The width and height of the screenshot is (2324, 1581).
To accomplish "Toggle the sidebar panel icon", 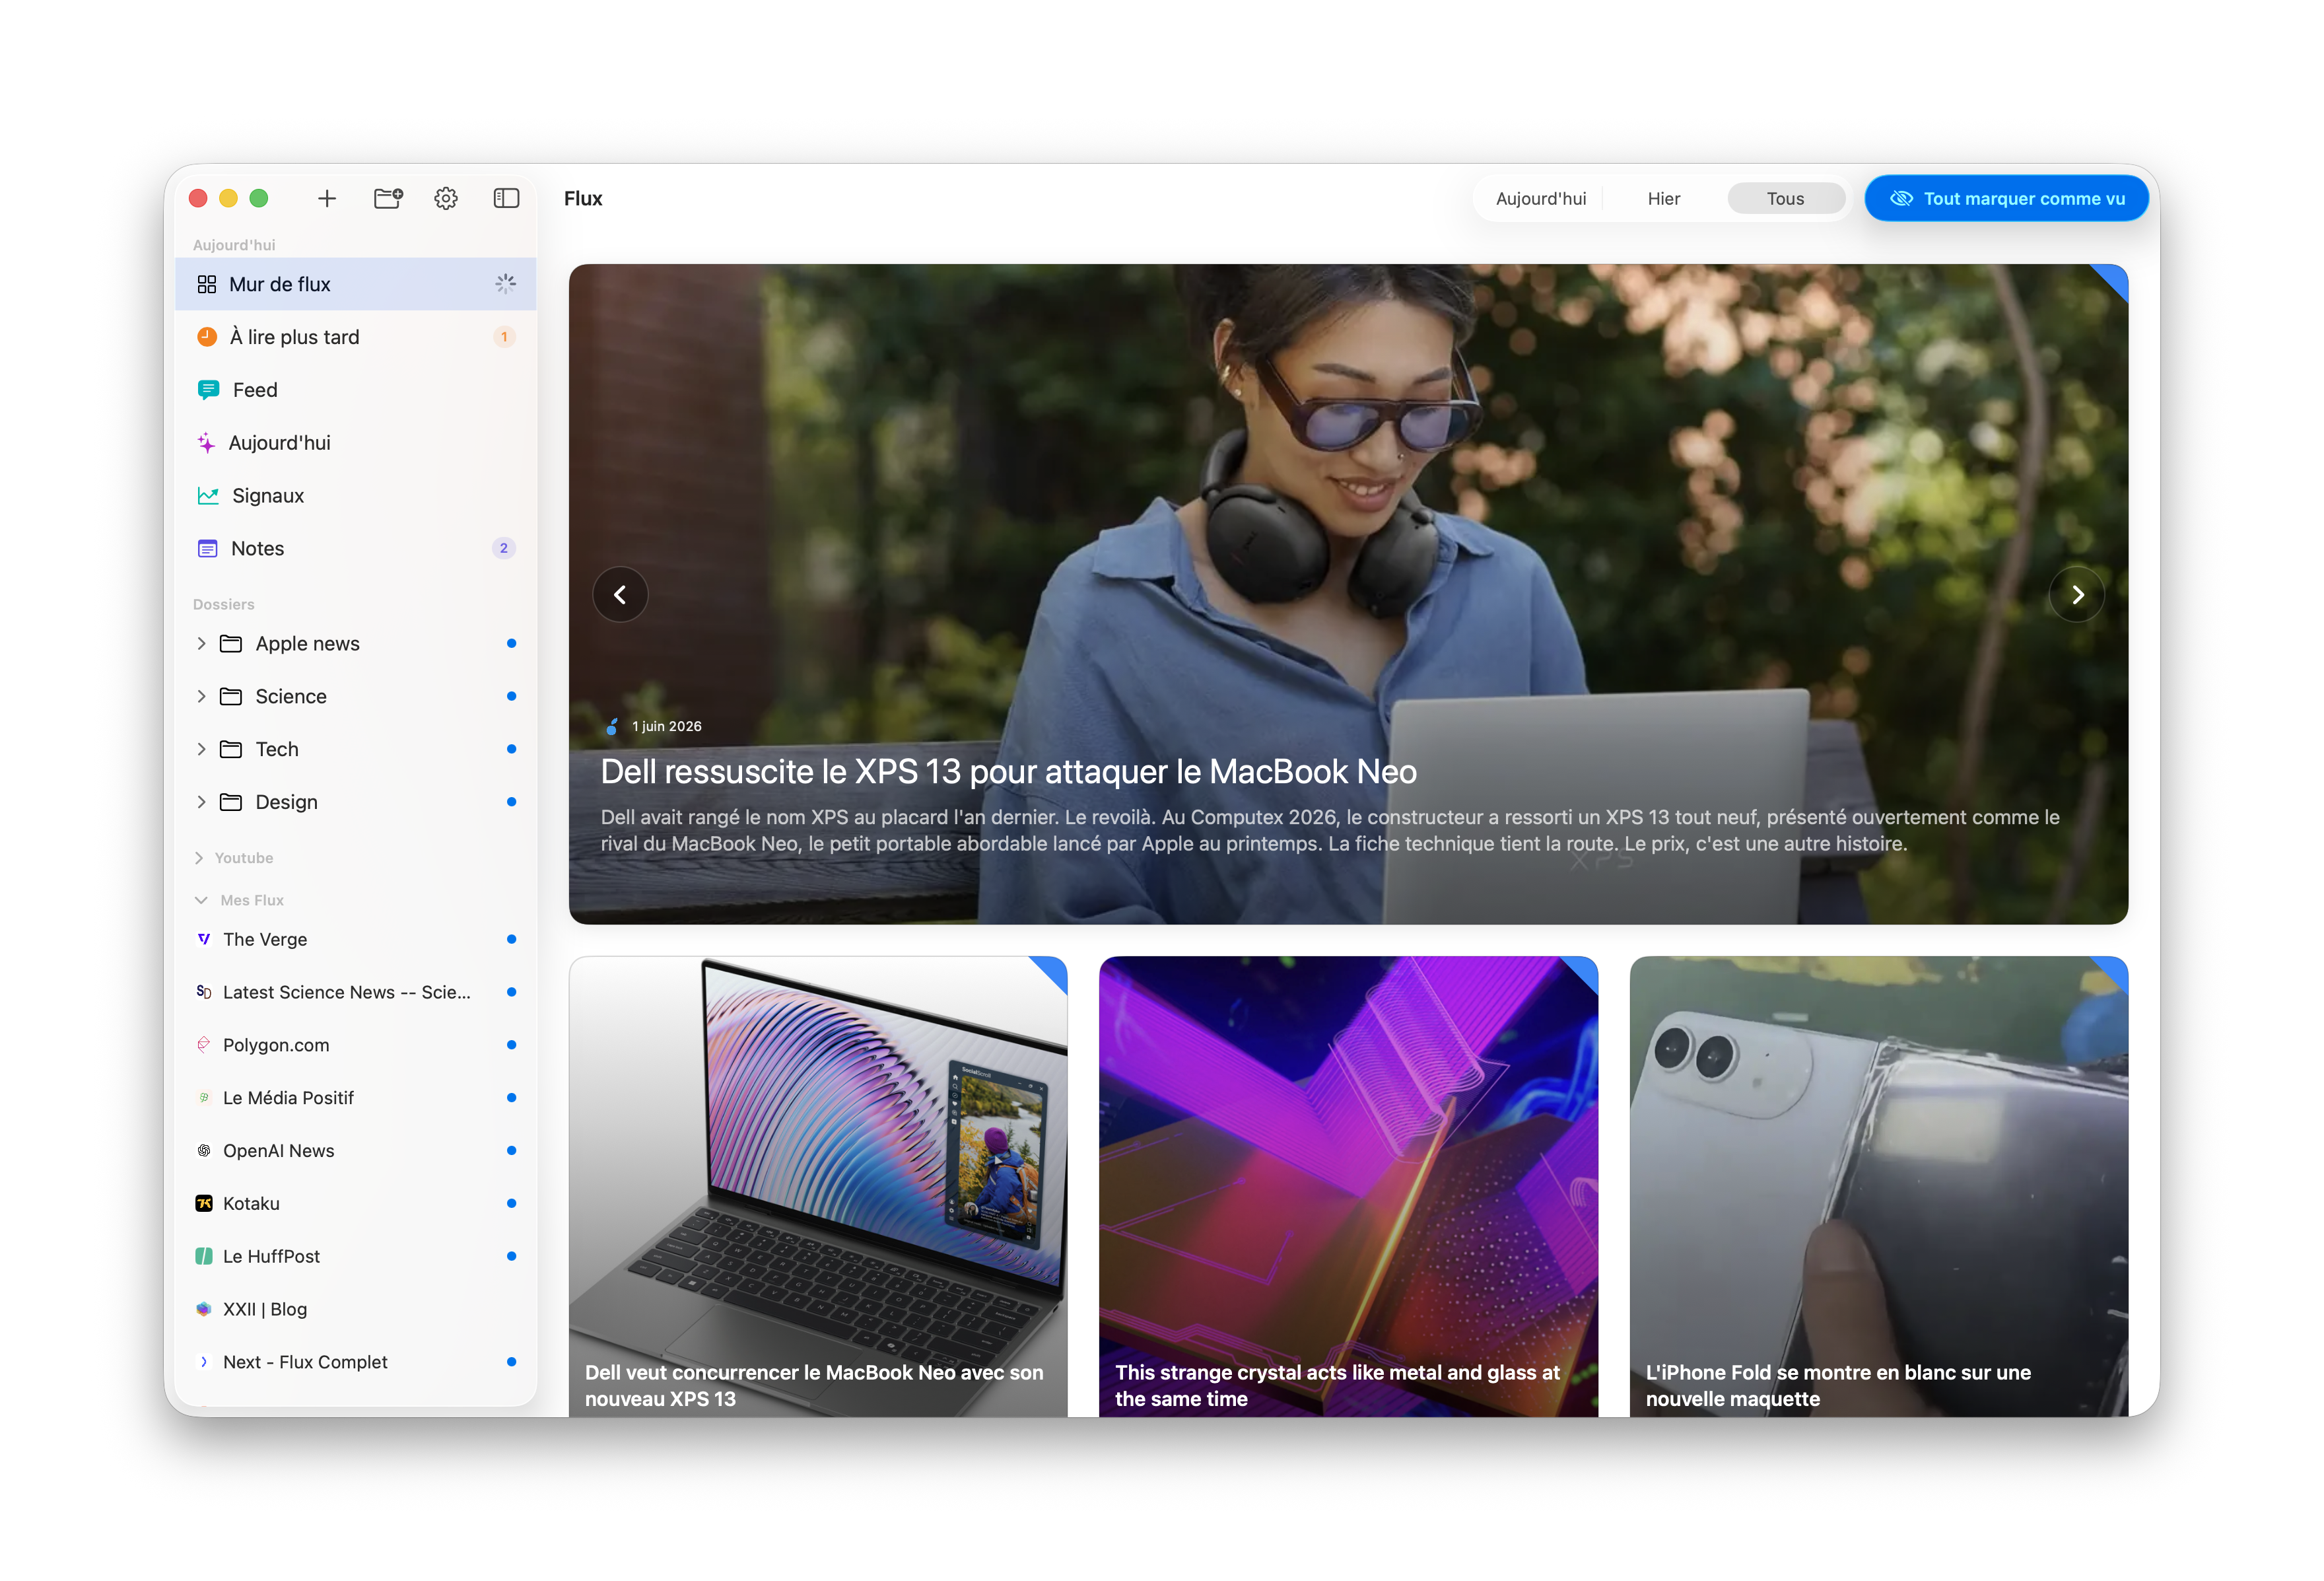I will [507, 199].
